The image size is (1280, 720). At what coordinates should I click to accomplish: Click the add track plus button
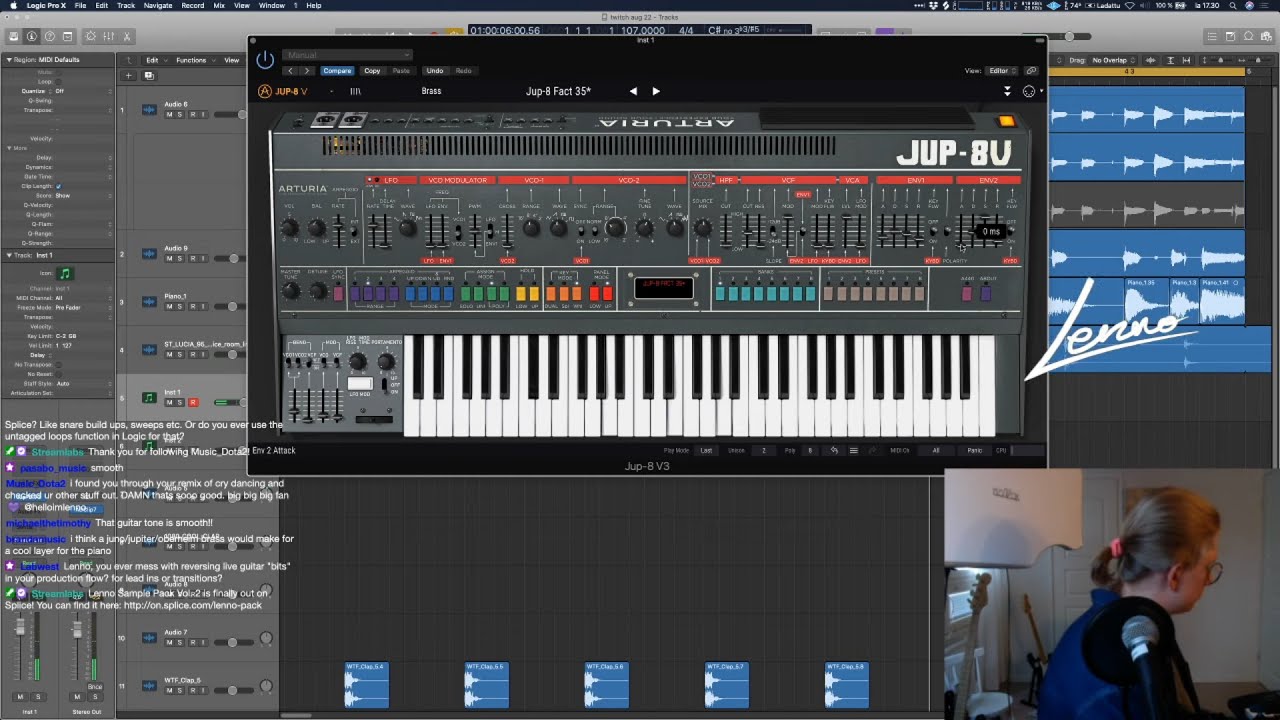[128, 75]
